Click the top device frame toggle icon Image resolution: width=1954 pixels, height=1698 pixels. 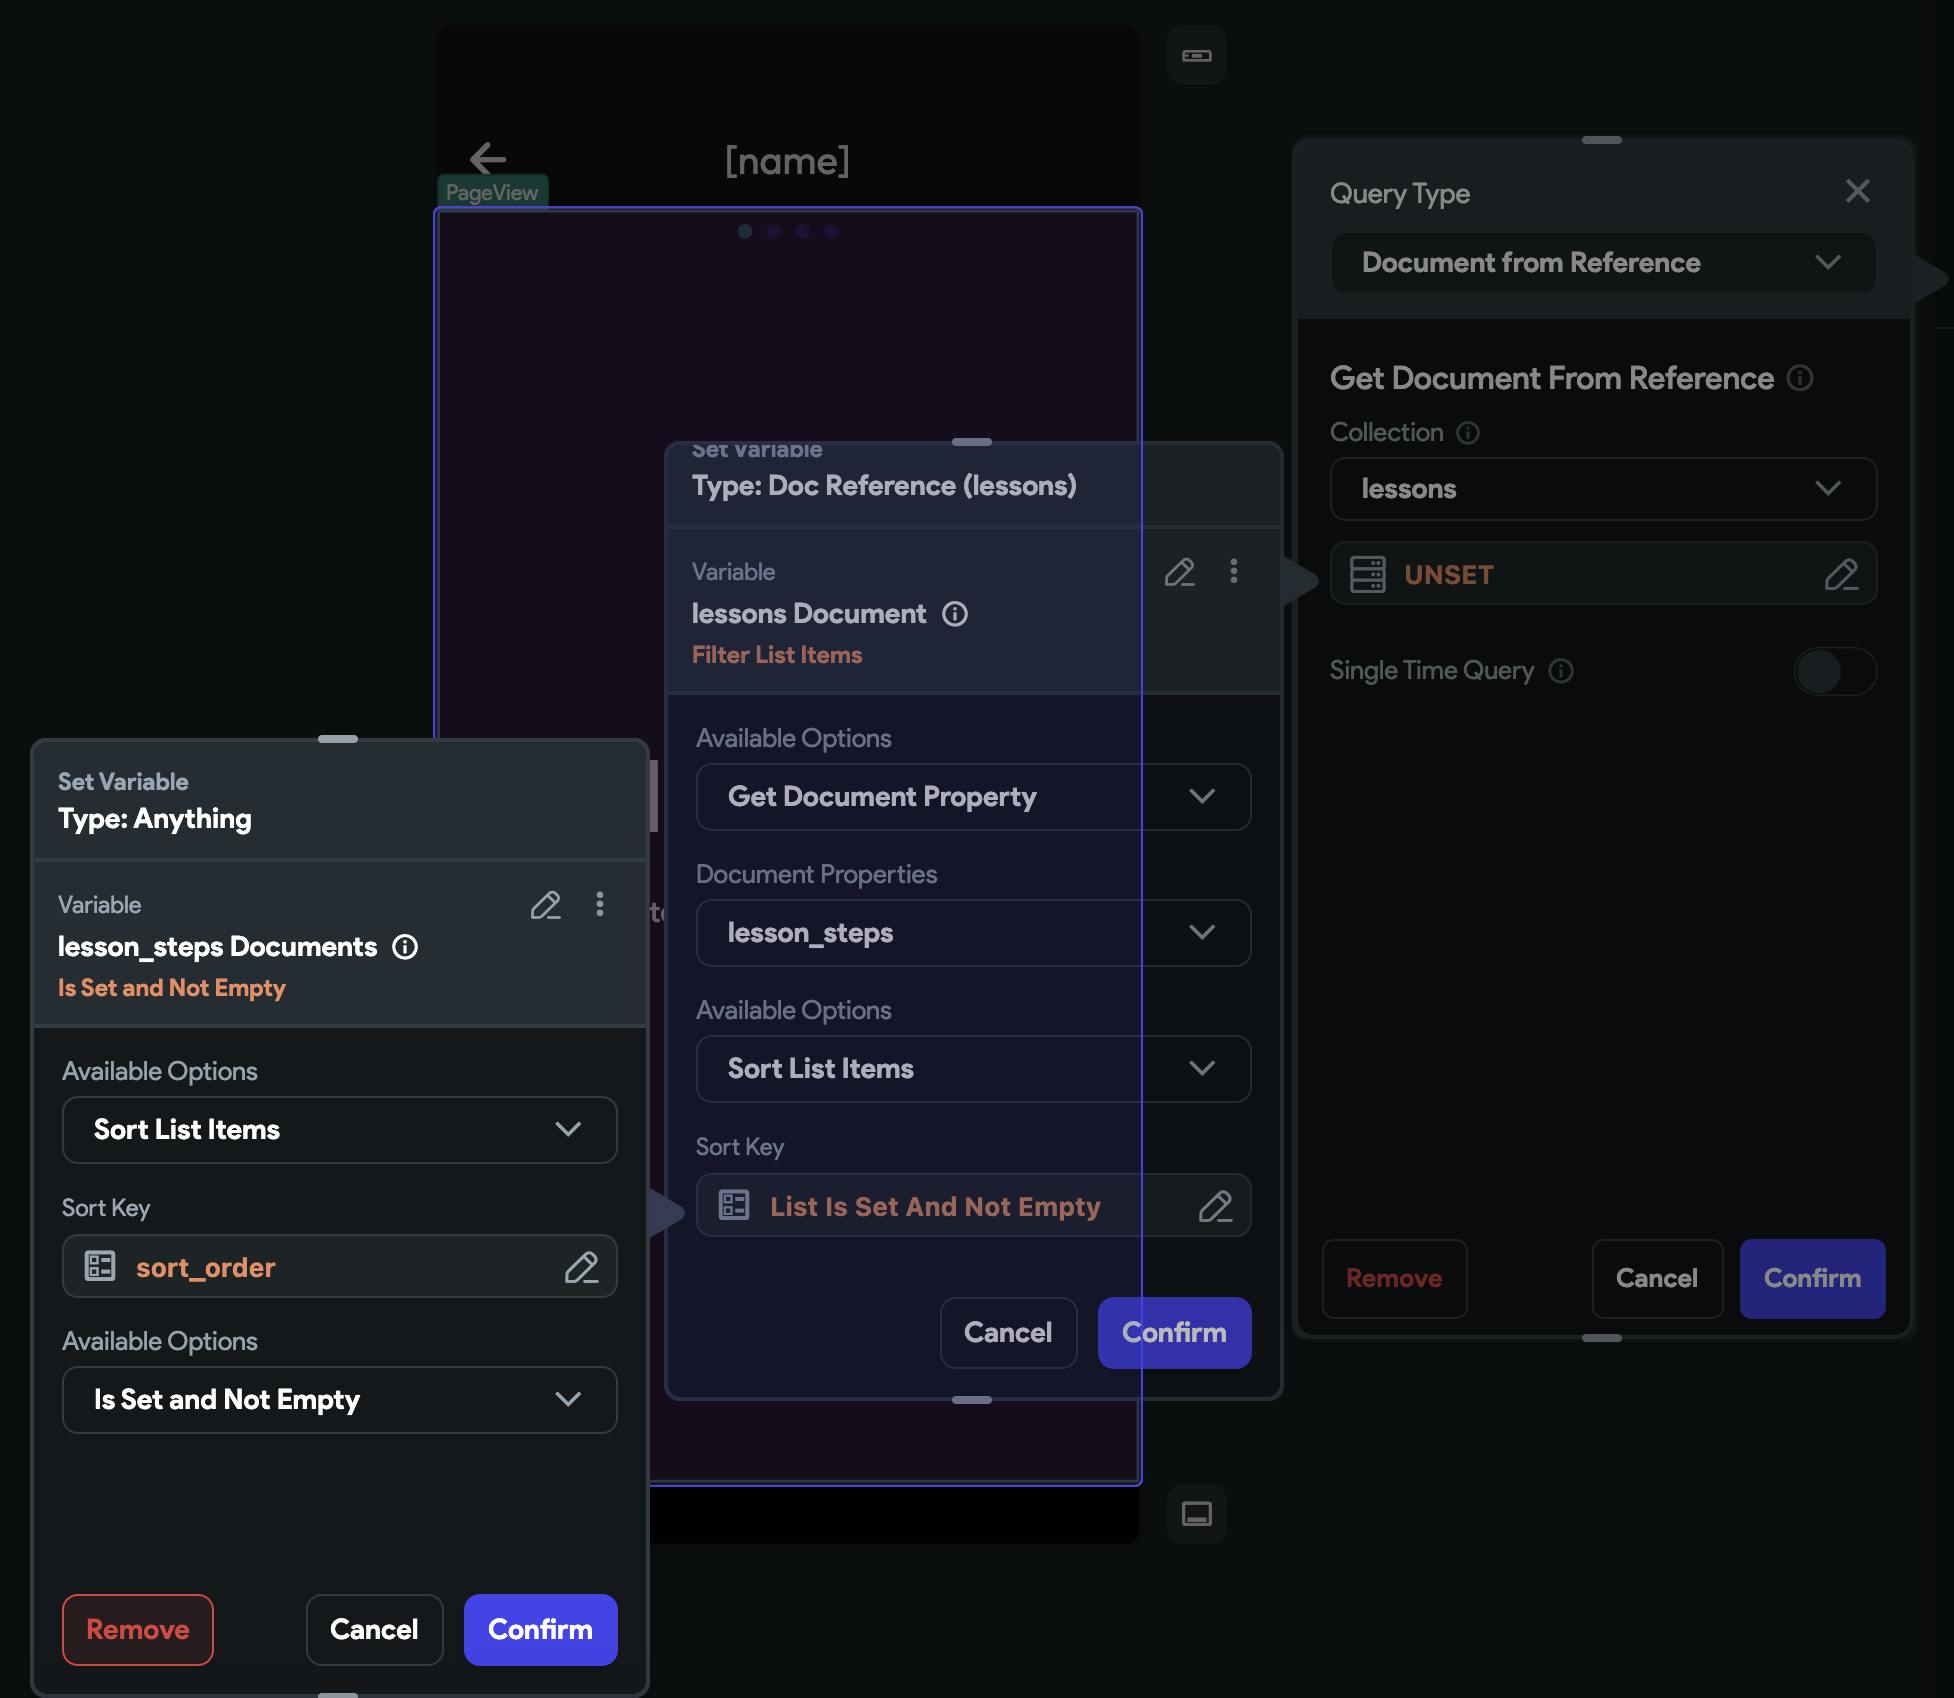1196,55
